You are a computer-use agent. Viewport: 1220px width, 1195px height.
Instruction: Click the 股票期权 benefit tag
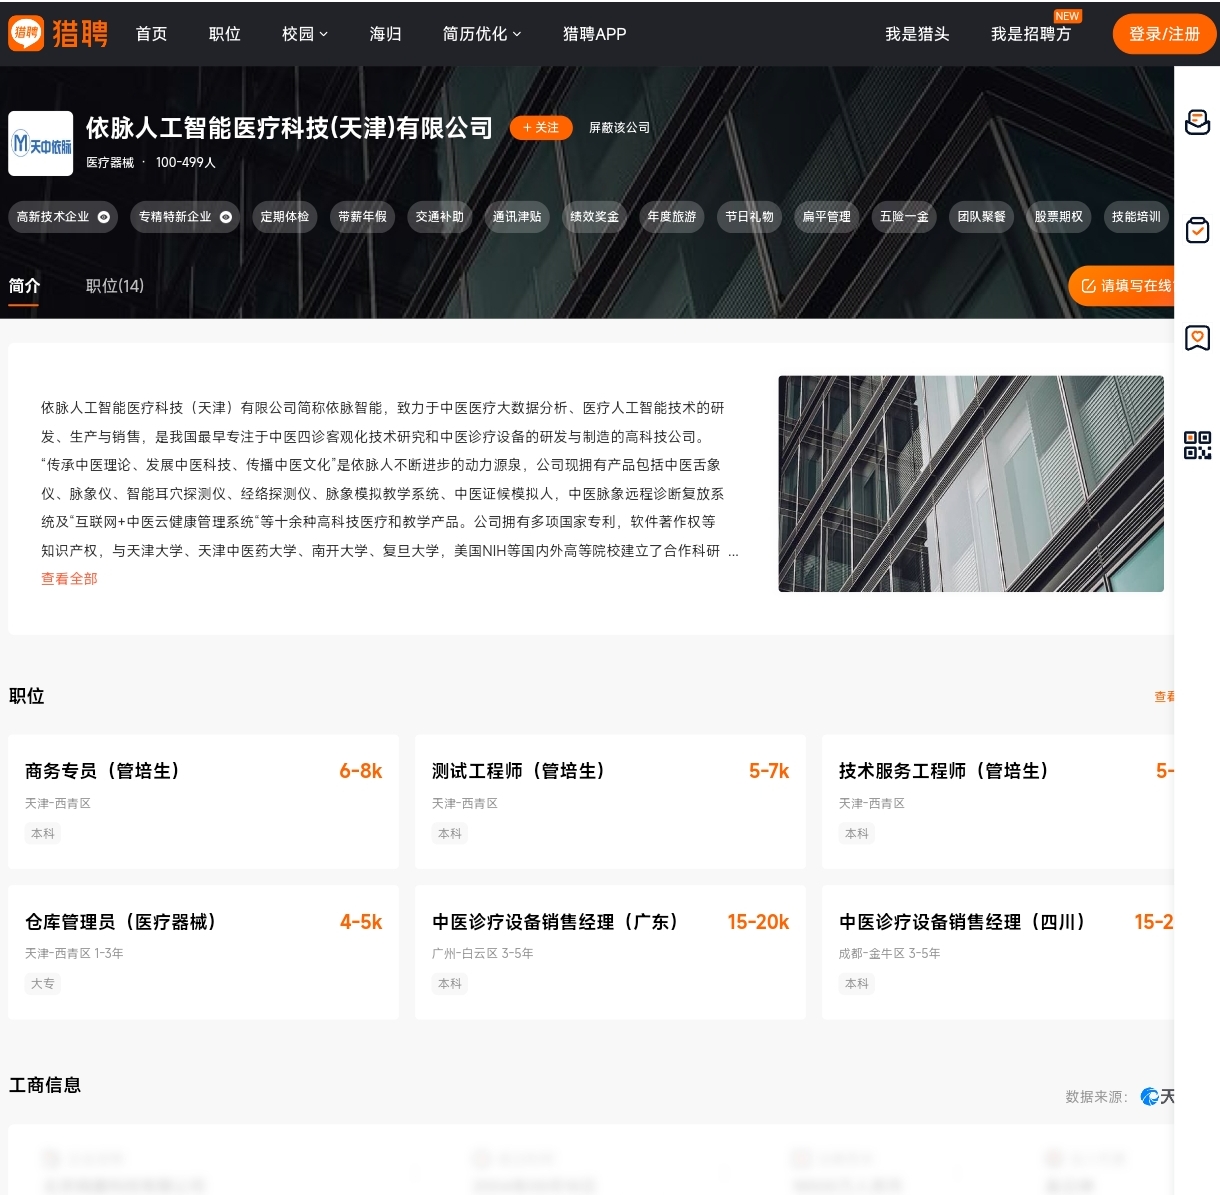coord(1059,217)
